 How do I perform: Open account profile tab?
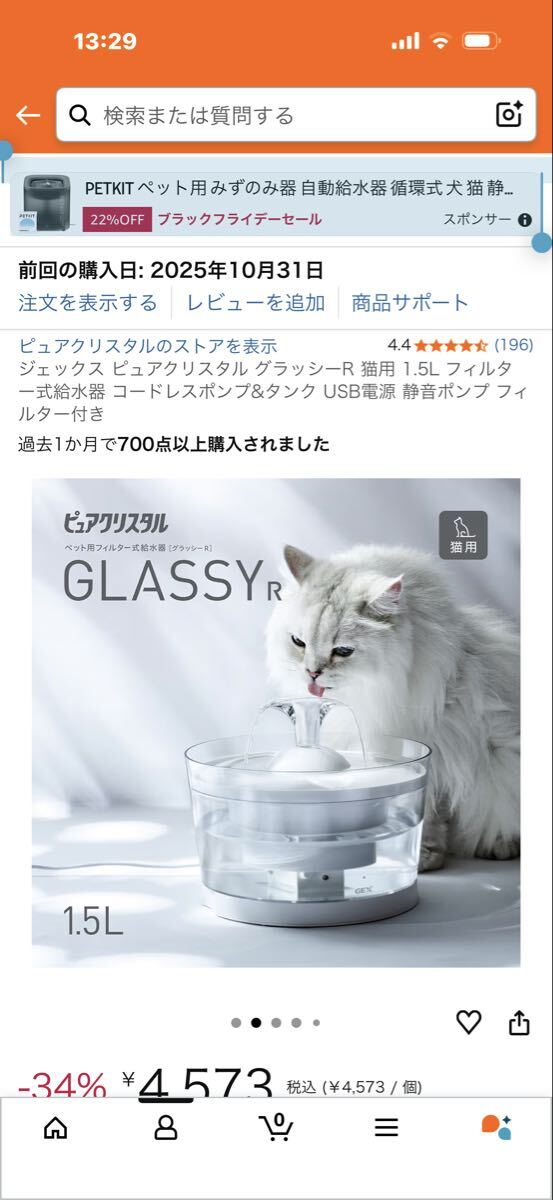166,1128
